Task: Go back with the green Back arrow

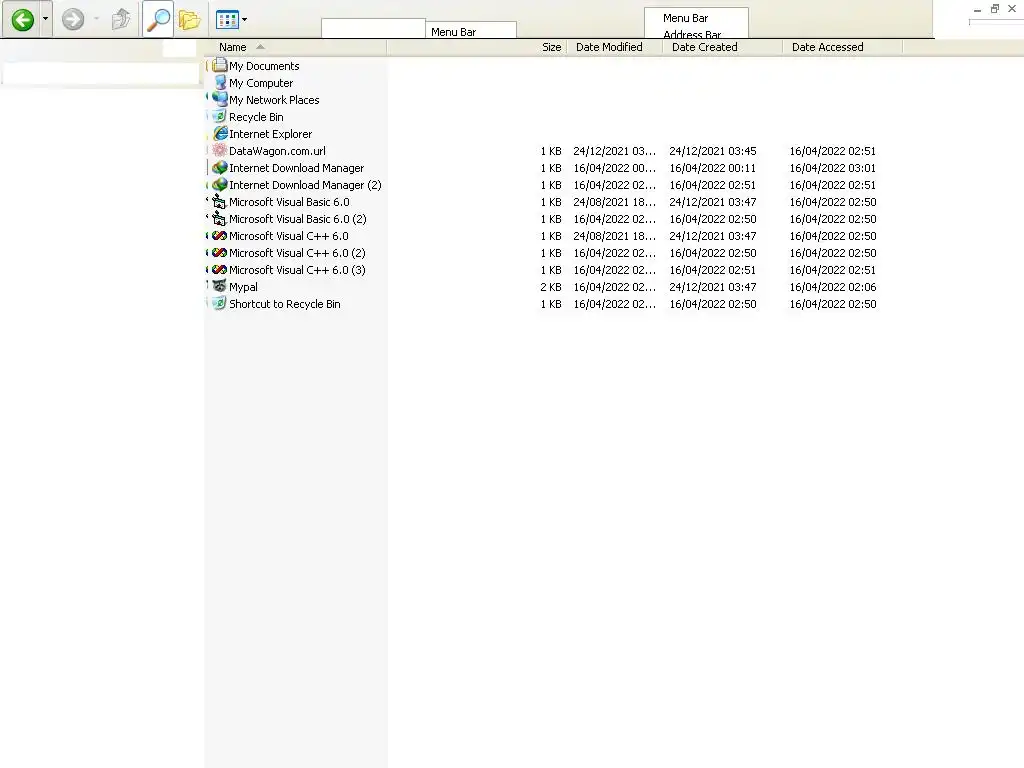Action: pyautogui.click(x=22, y=20)
